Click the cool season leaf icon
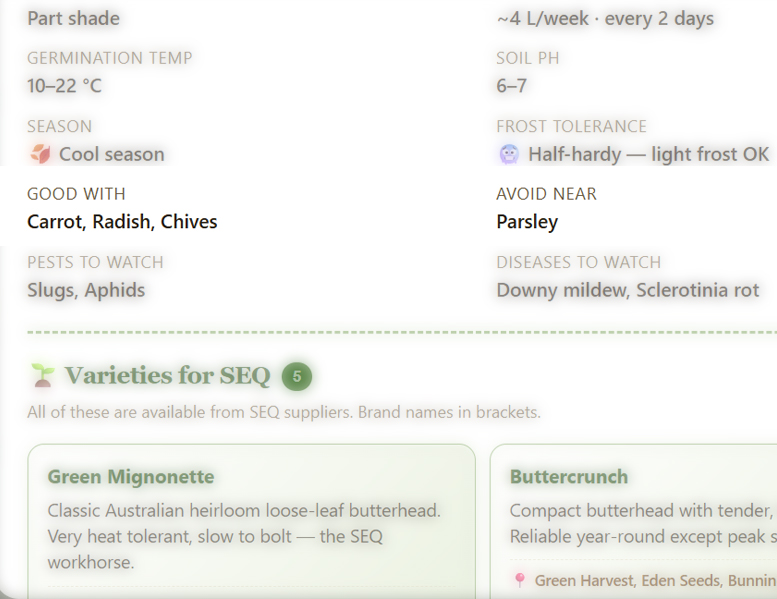This screenshot has width=777, height=599. 40,154
